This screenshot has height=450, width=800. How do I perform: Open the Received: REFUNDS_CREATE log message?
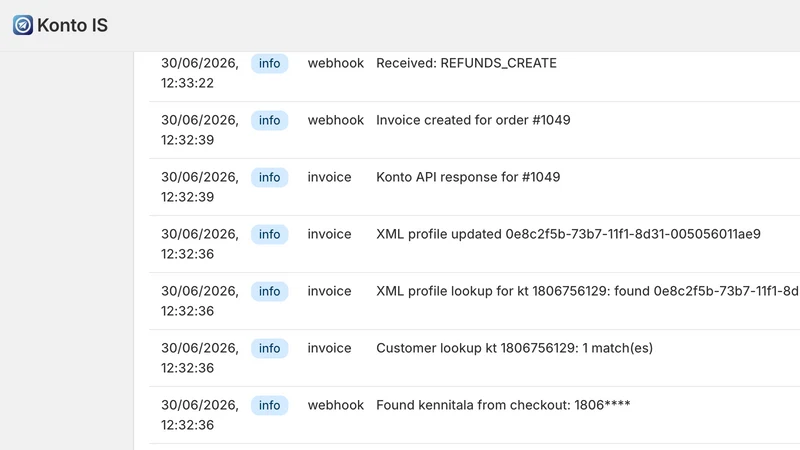pyautogui.click(x=466, y=63)
